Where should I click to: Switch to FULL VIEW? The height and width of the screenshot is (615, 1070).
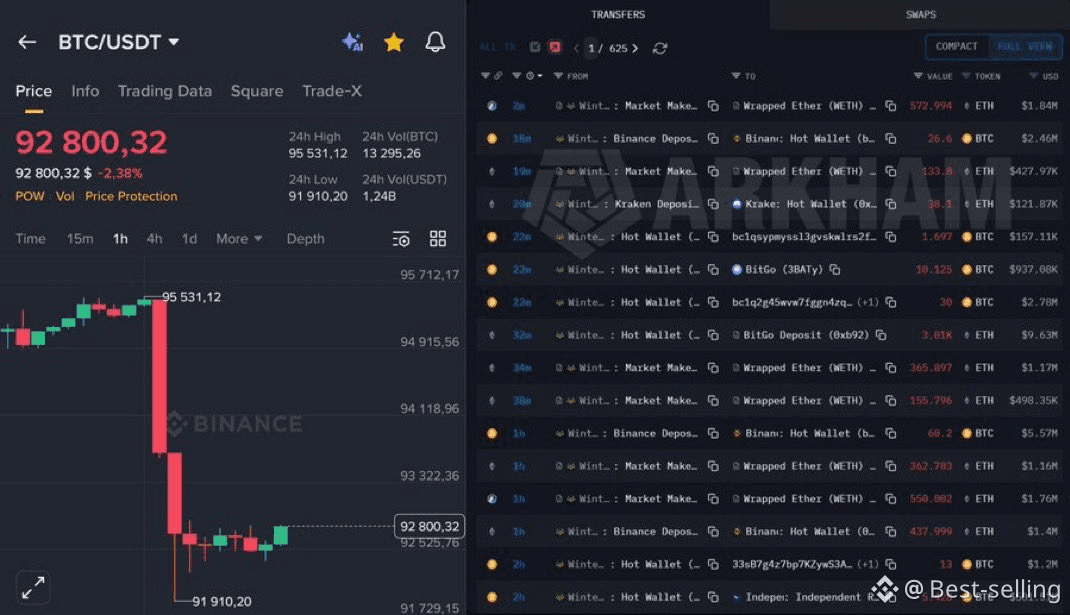1025,46
